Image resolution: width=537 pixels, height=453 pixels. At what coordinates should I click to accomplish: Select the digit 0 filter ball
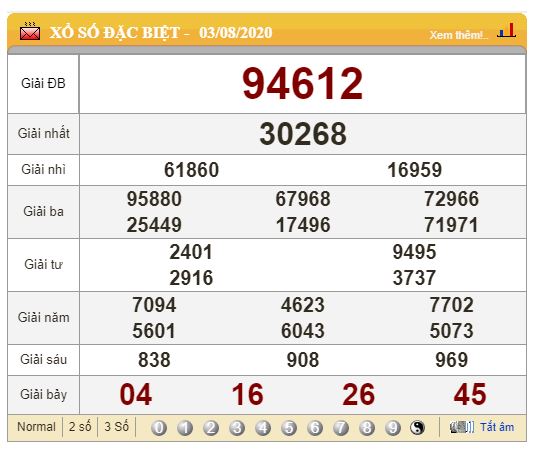pos(159,428)
